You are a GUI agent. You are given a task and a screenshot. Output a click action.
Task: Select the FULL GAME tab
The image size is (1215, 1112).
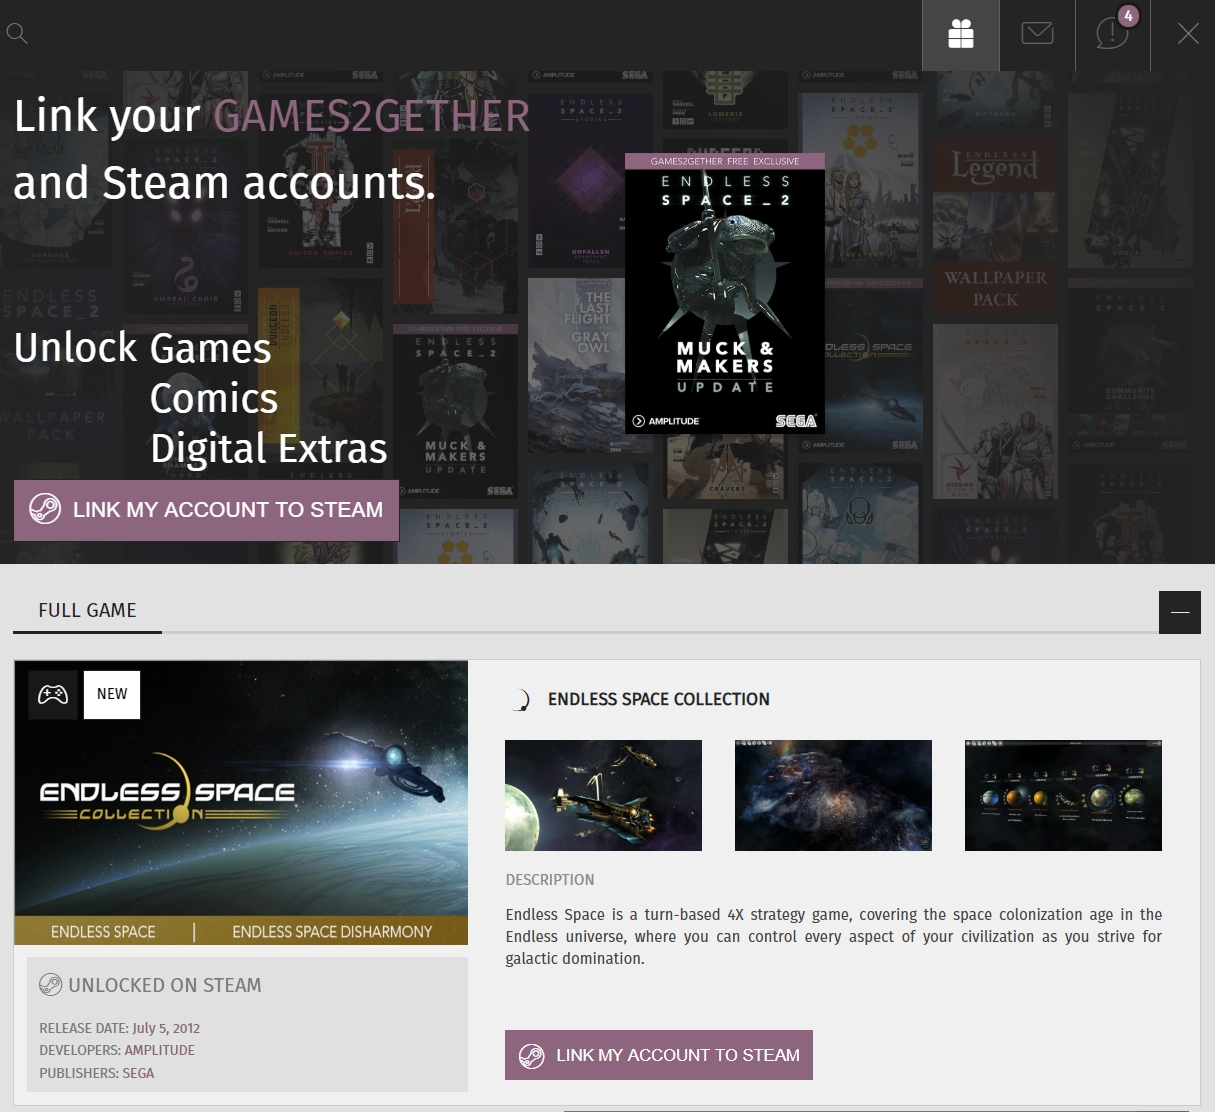click(x=87, y=610)
